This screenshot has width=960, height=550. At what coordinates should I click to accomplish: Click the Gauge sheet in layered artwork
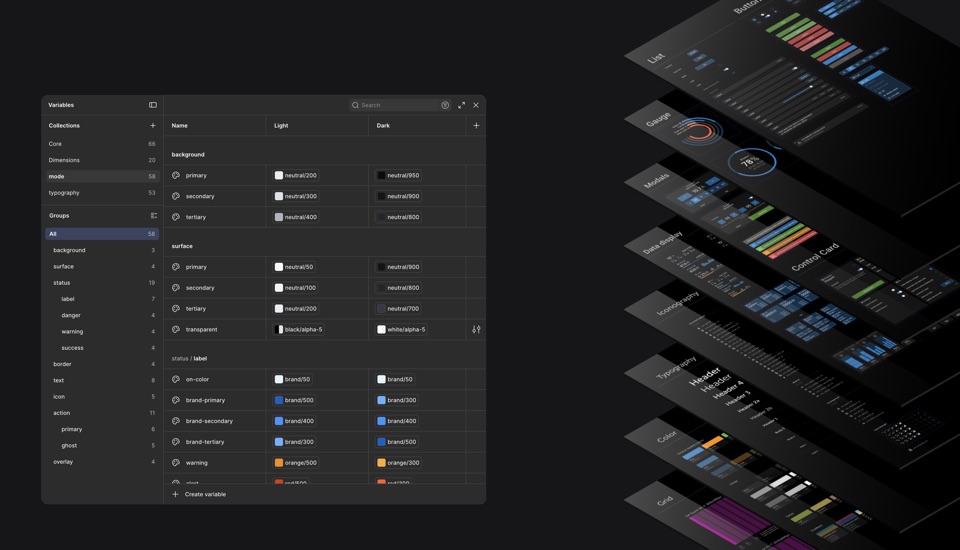[x=722, y=138]
